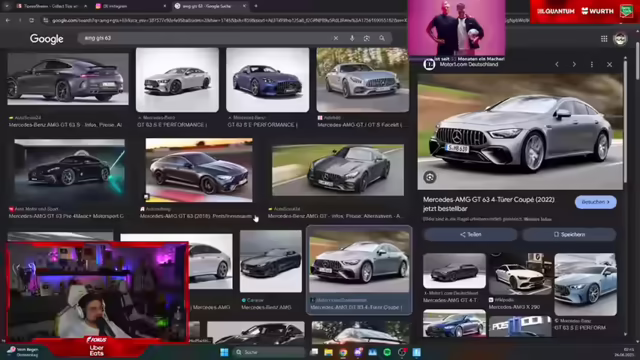Open three-dot options in preview panel
Screen dimensions: 640x360
pyautogui.click(x=592, y=64)
